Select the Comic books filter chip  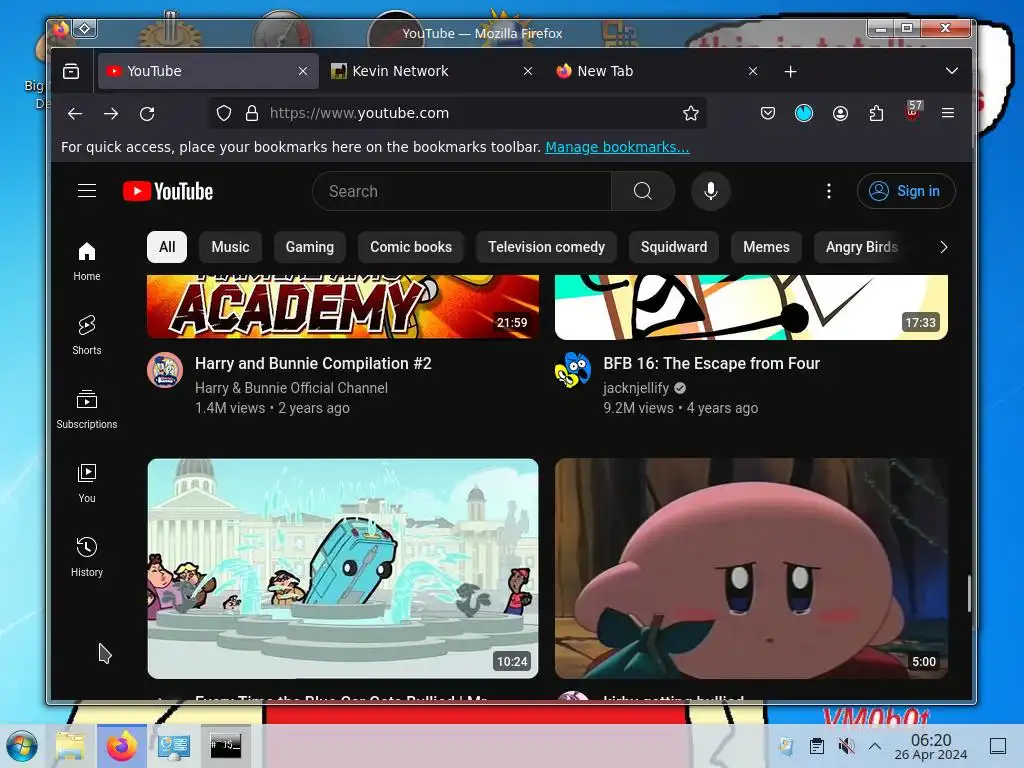411,247
